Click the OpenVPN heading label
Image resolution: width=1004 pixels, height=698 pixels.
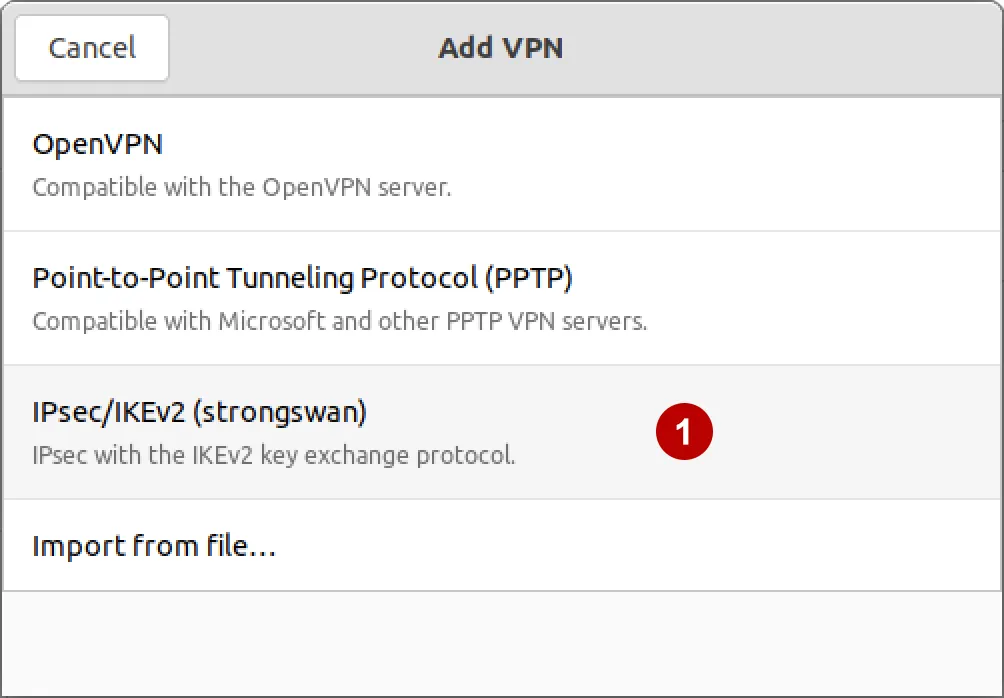coord(96,144)
